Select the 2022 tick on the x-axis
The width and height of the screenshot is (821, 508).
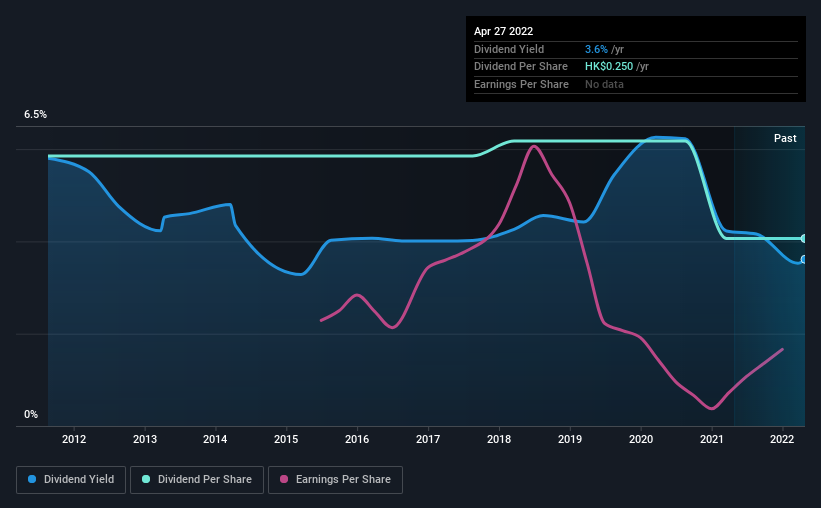point(782,439)
